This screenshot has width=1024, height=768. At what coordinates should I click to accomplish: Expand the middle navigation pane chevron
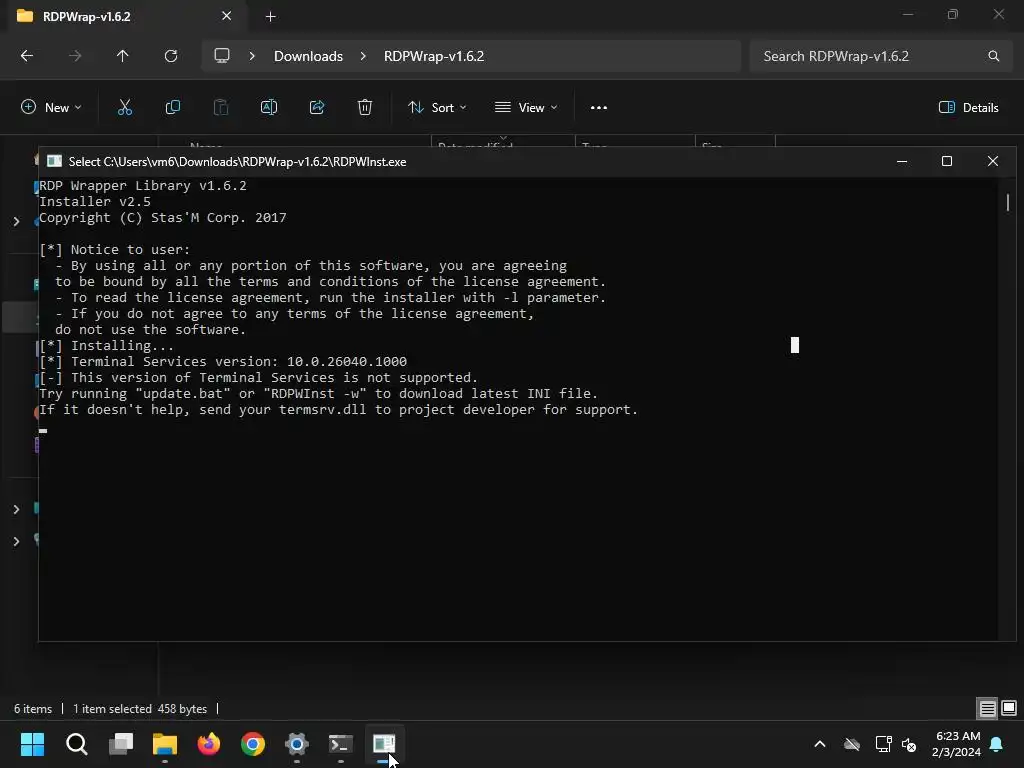click(x=16, y=509)
